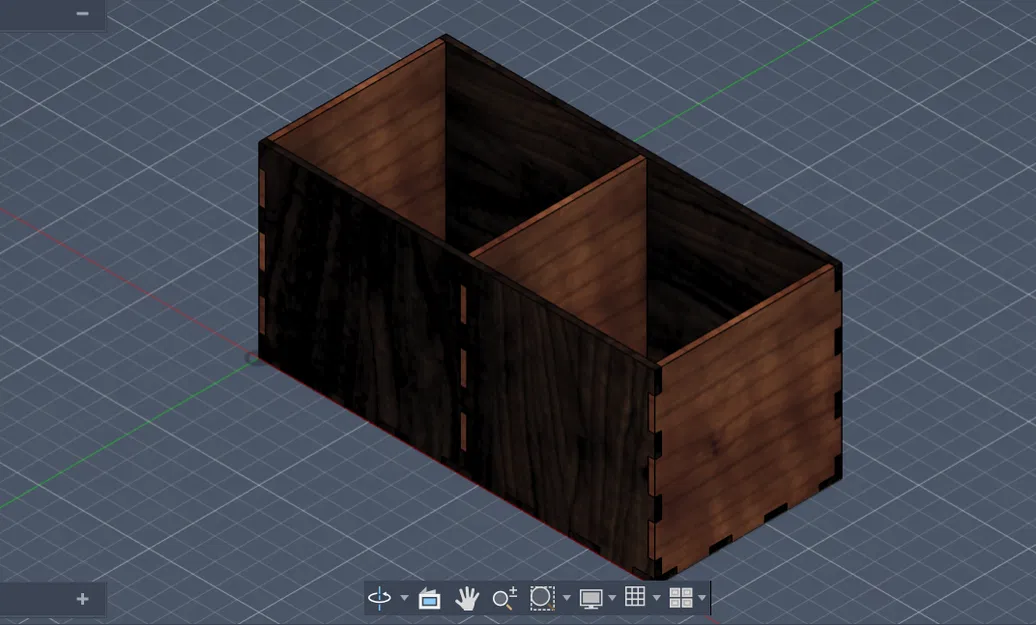Open the Orbit tool dropdown arrow
The height and width of the screenshot is (625, 1036).
(404, 598)
